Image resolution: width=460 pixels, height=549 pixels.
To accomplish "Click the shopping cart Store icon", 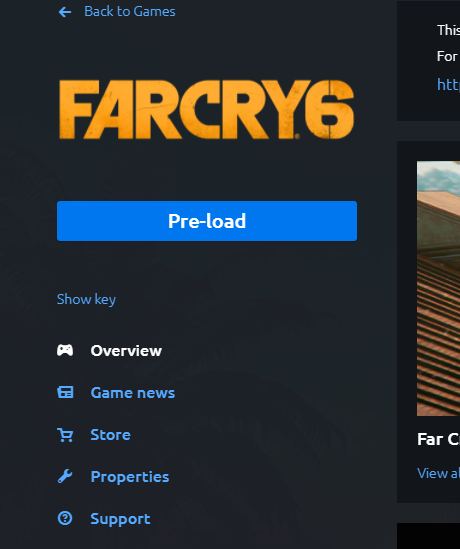I will coord(65,435).
